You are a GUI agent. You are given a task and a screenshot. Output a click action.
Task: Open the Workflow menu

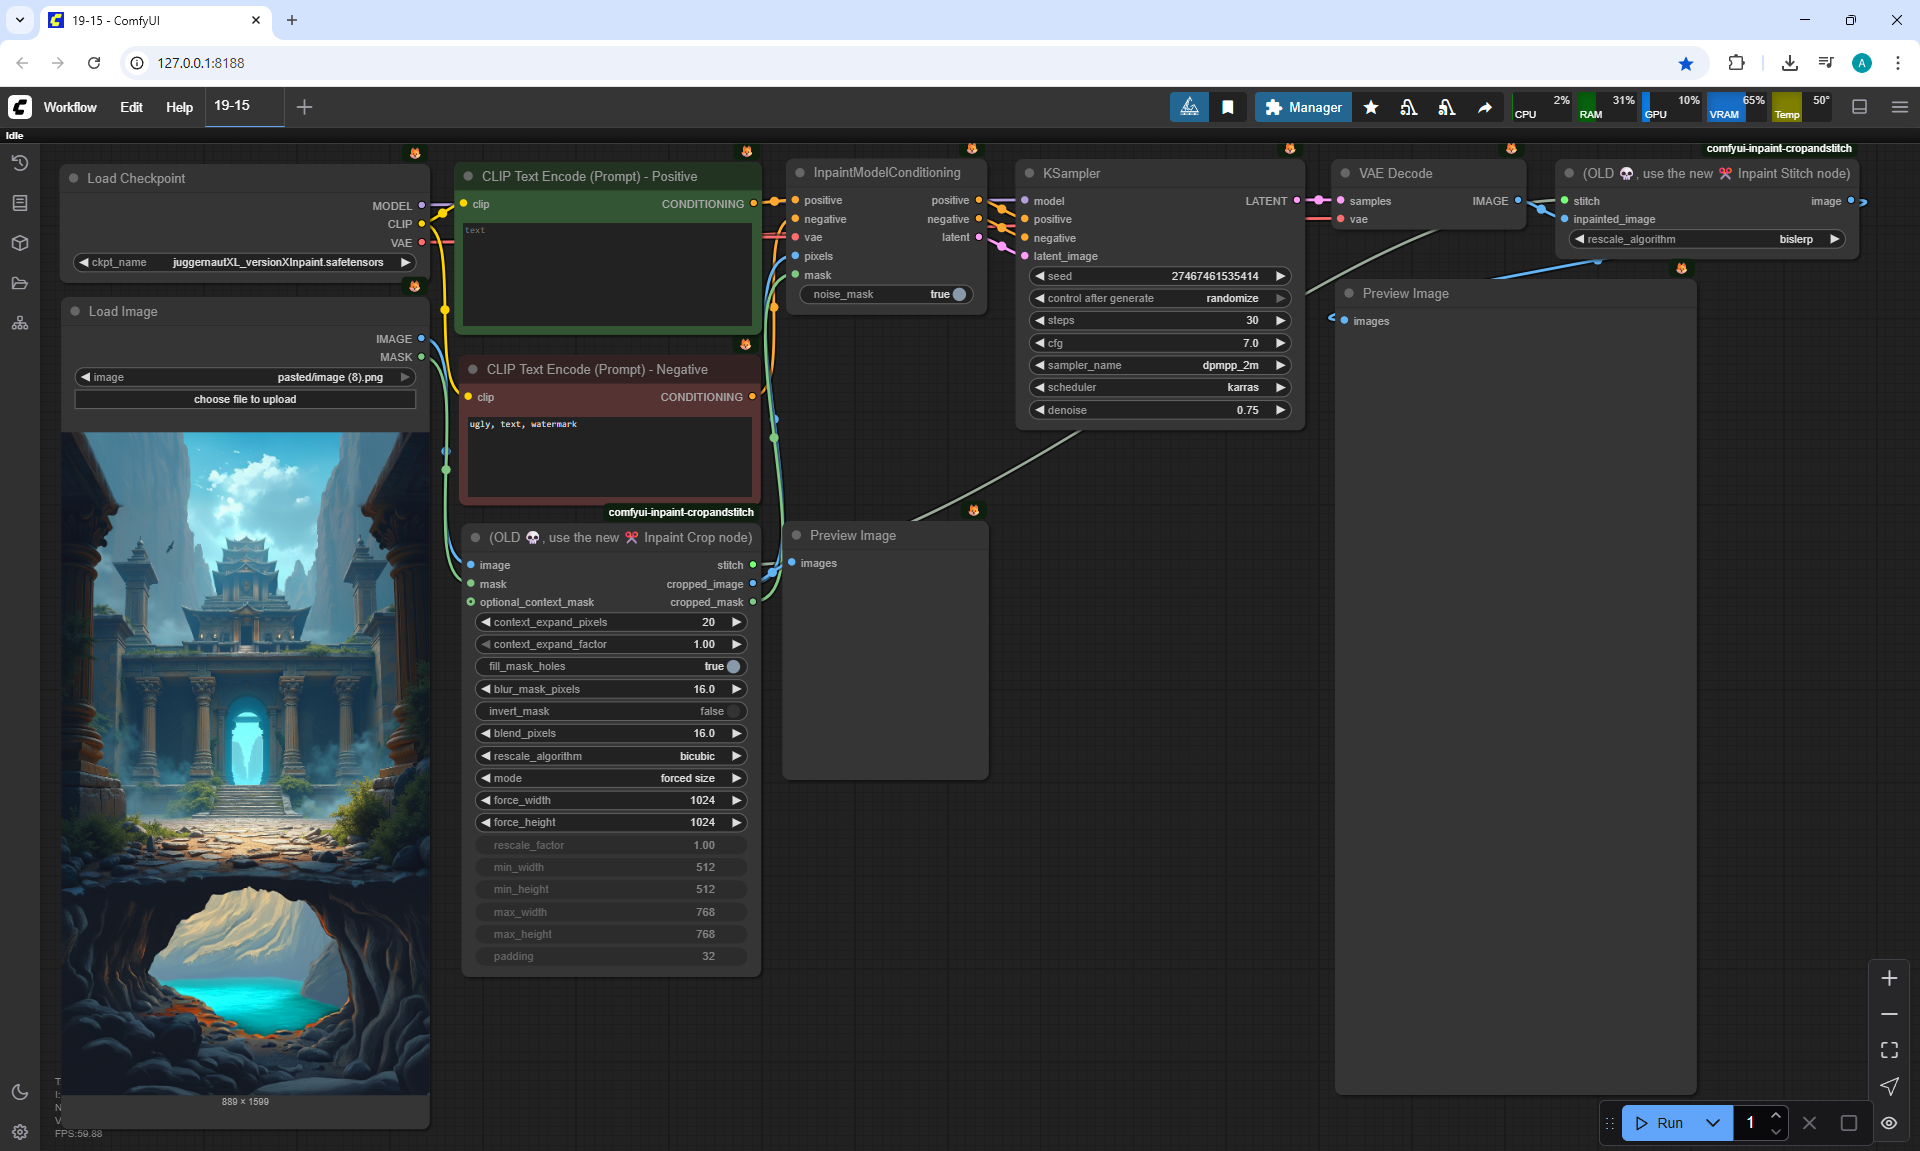point(70,107)
